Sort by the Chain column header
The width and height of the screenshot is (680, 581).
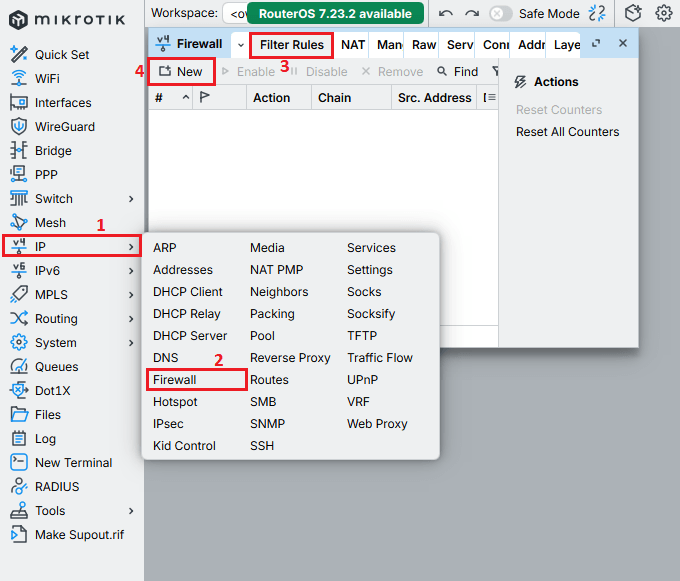351,98
